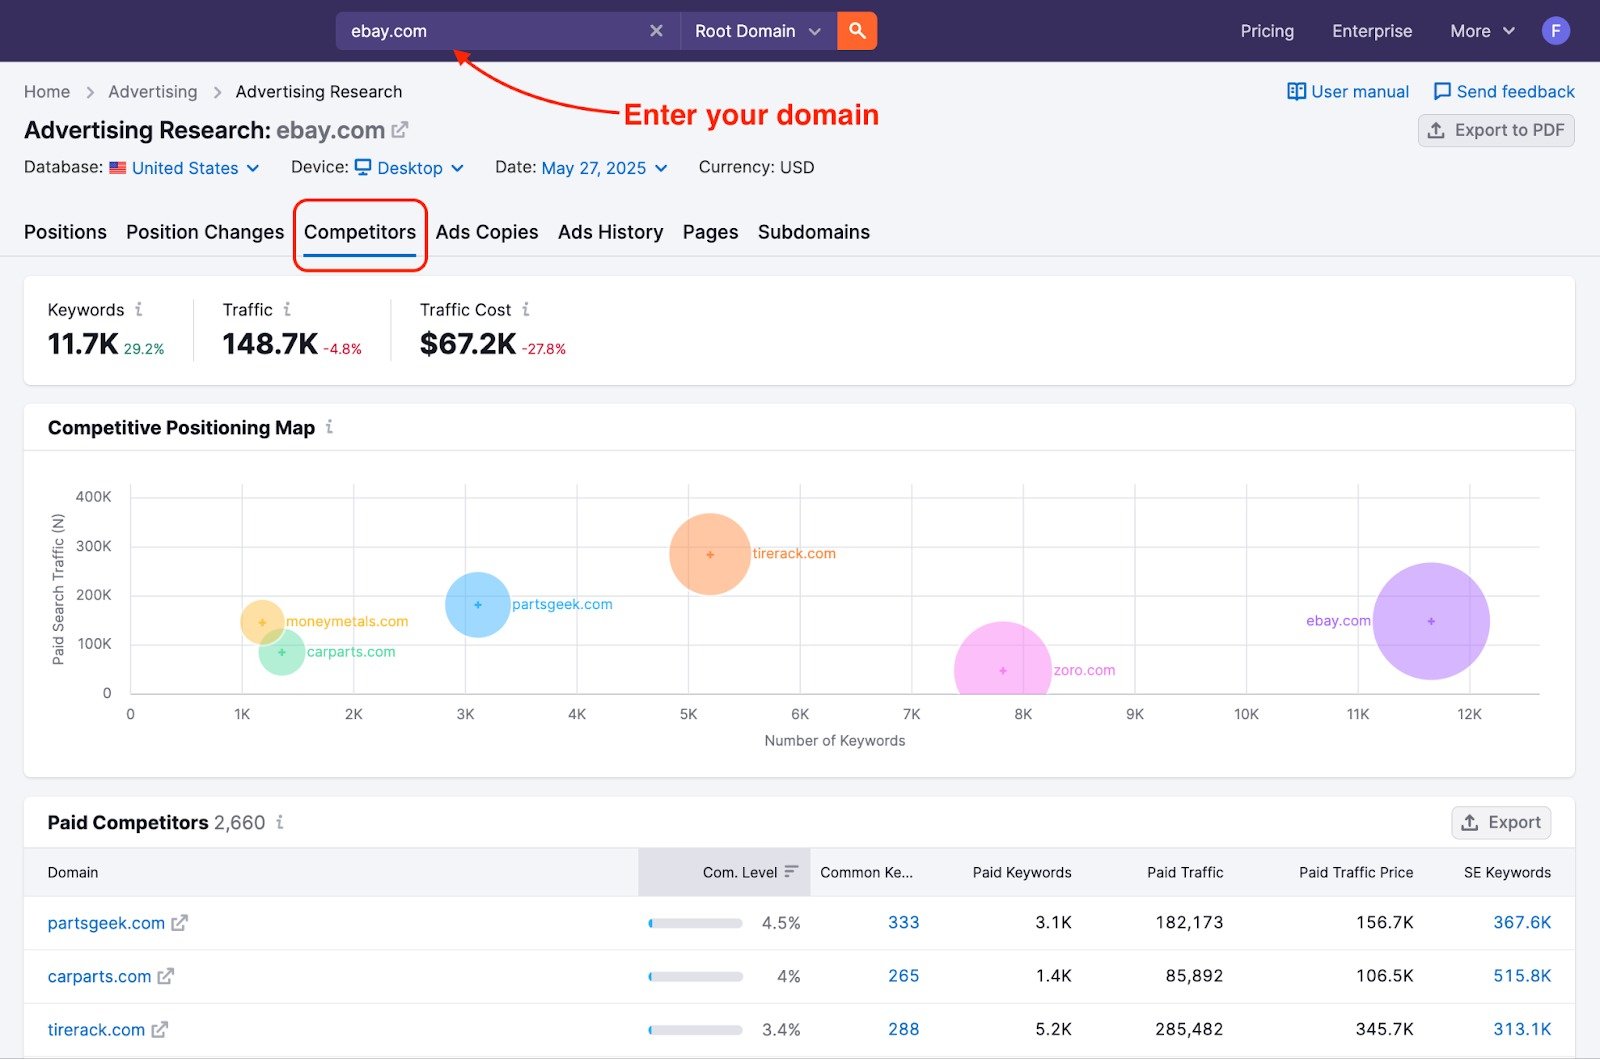
Task: Clear the ebay.com search field
Action: coord(656,31)
